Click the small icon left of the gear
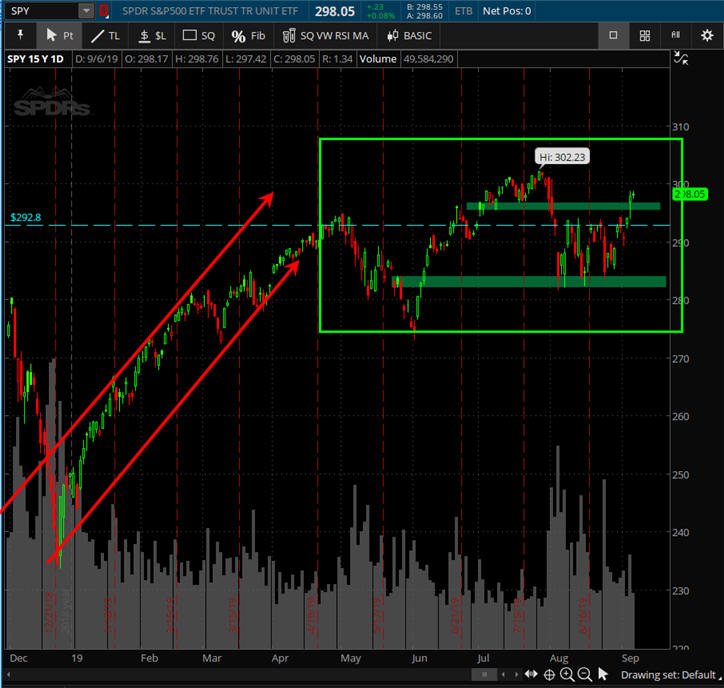Viewport: 724px width, 688px height. (x=676, y=35)
